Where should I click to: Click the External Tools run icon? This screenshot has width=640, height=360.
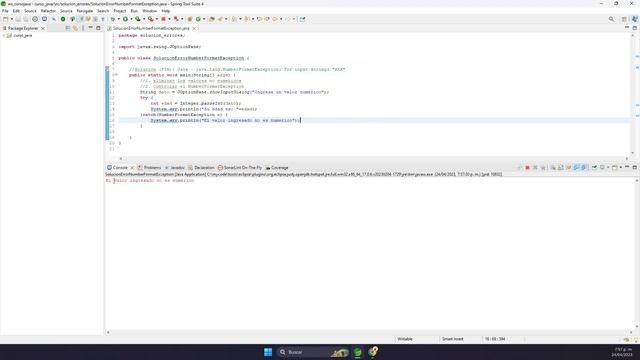pyautogui.click(x=151, y=19)
